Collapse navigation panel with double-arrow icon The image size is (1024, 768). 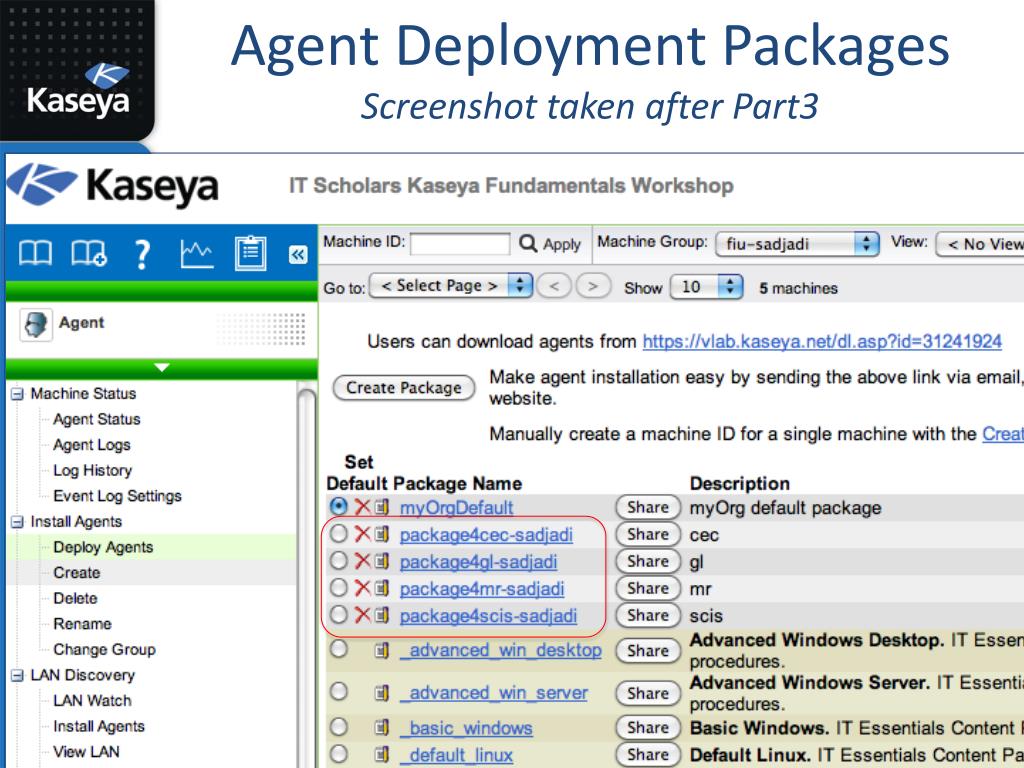coord(298,254)
